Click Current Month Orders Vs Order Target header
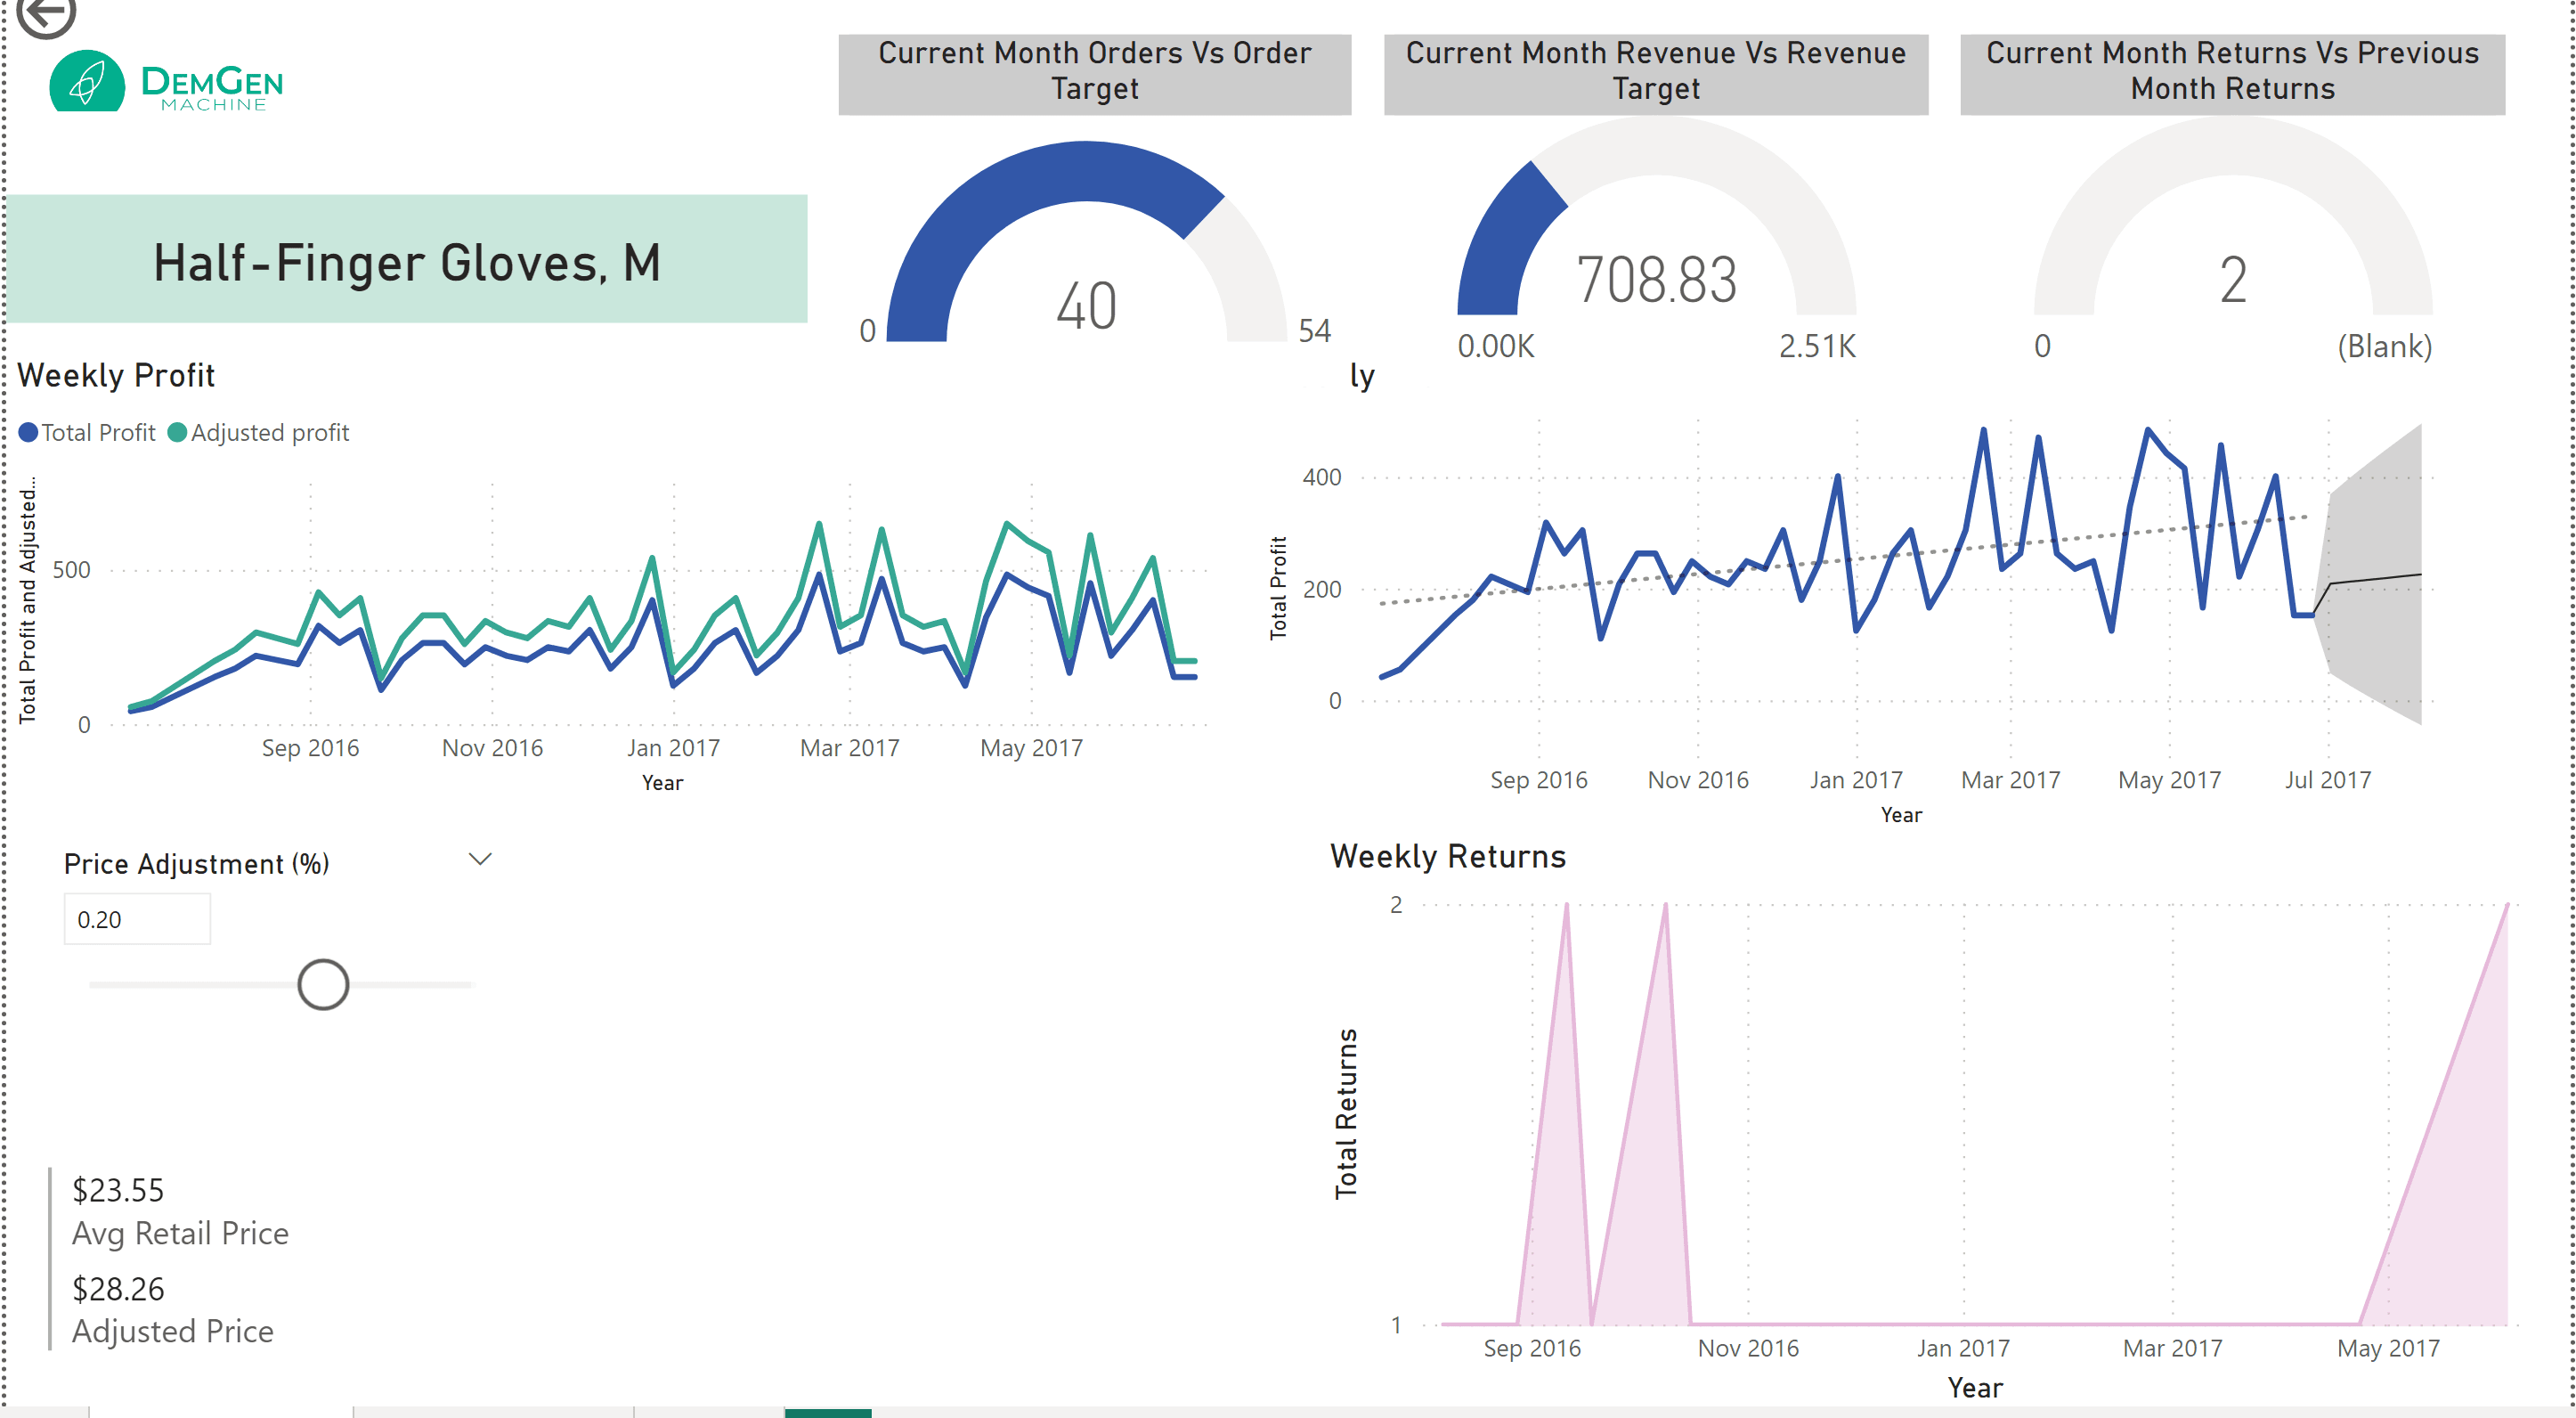 pos(1094,72)
